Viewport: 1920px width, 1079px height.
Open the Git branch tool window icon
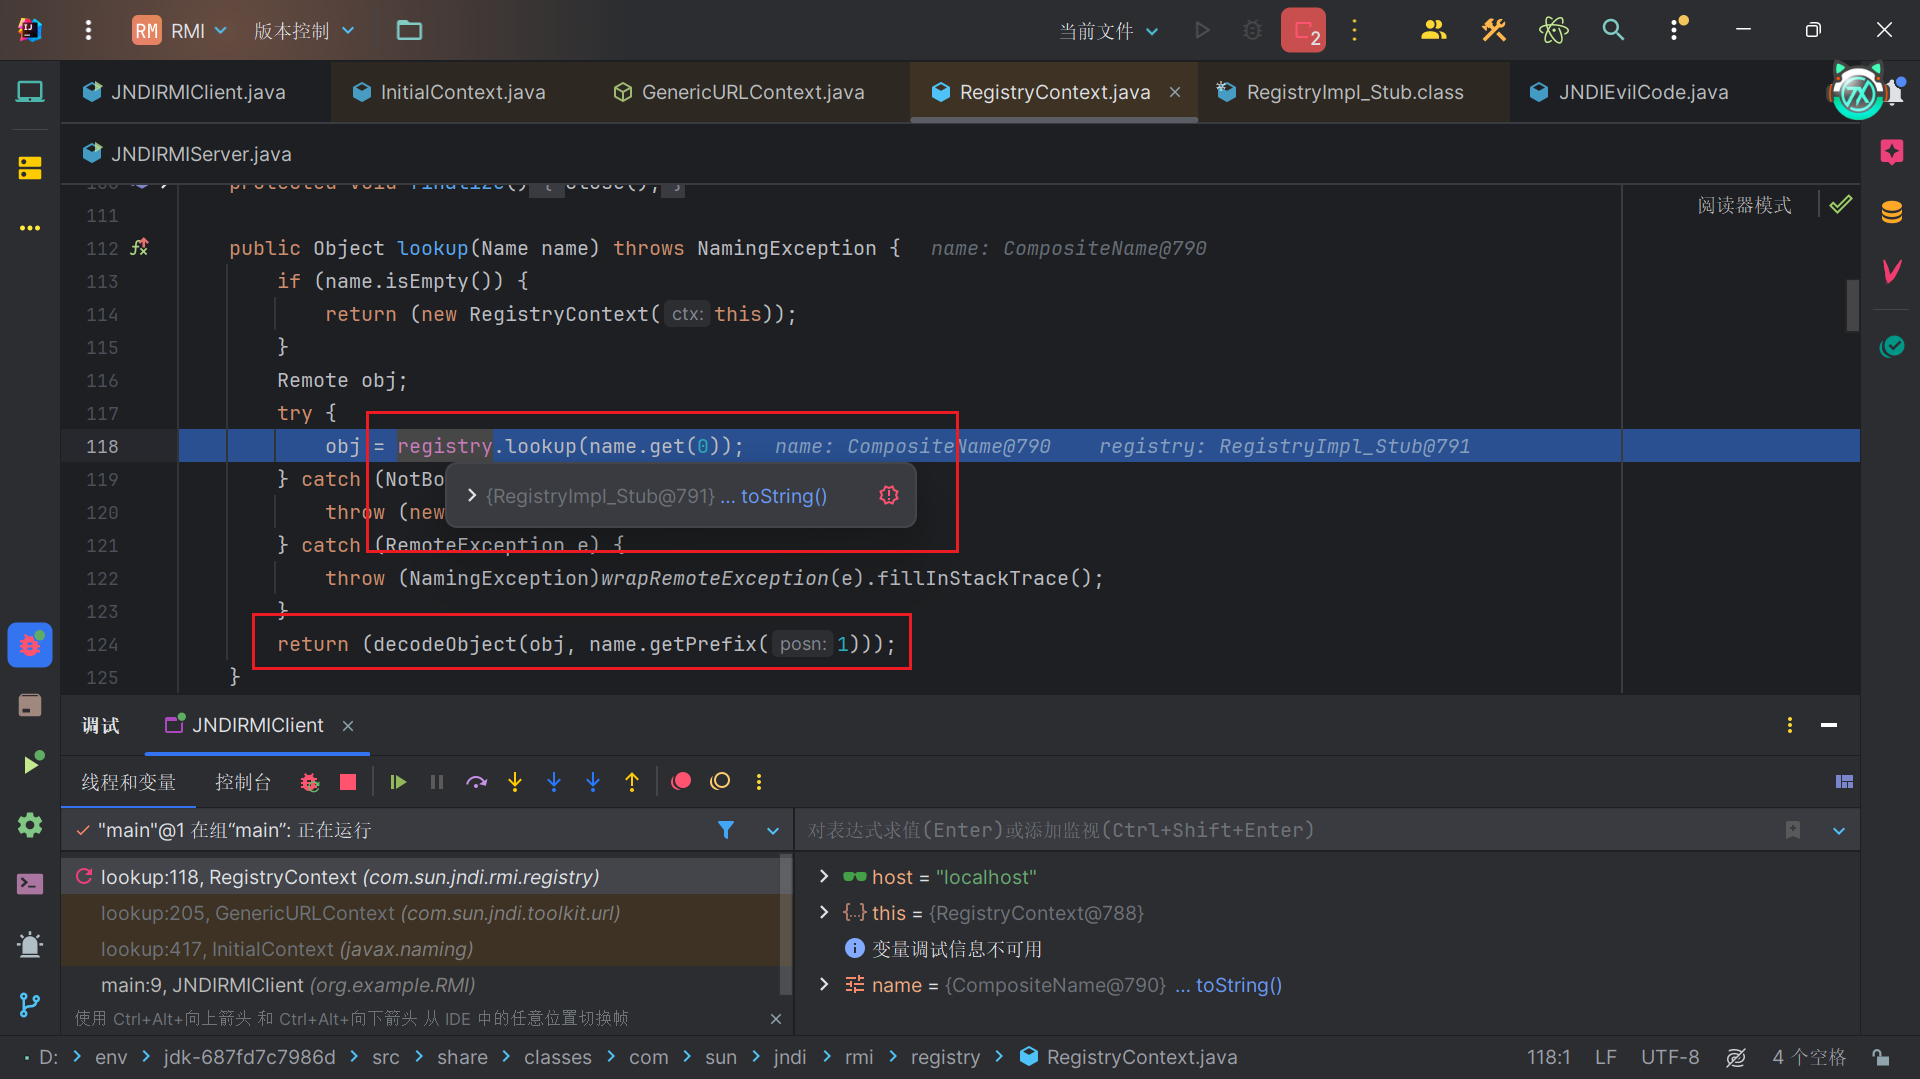(x=30, y=1004)
